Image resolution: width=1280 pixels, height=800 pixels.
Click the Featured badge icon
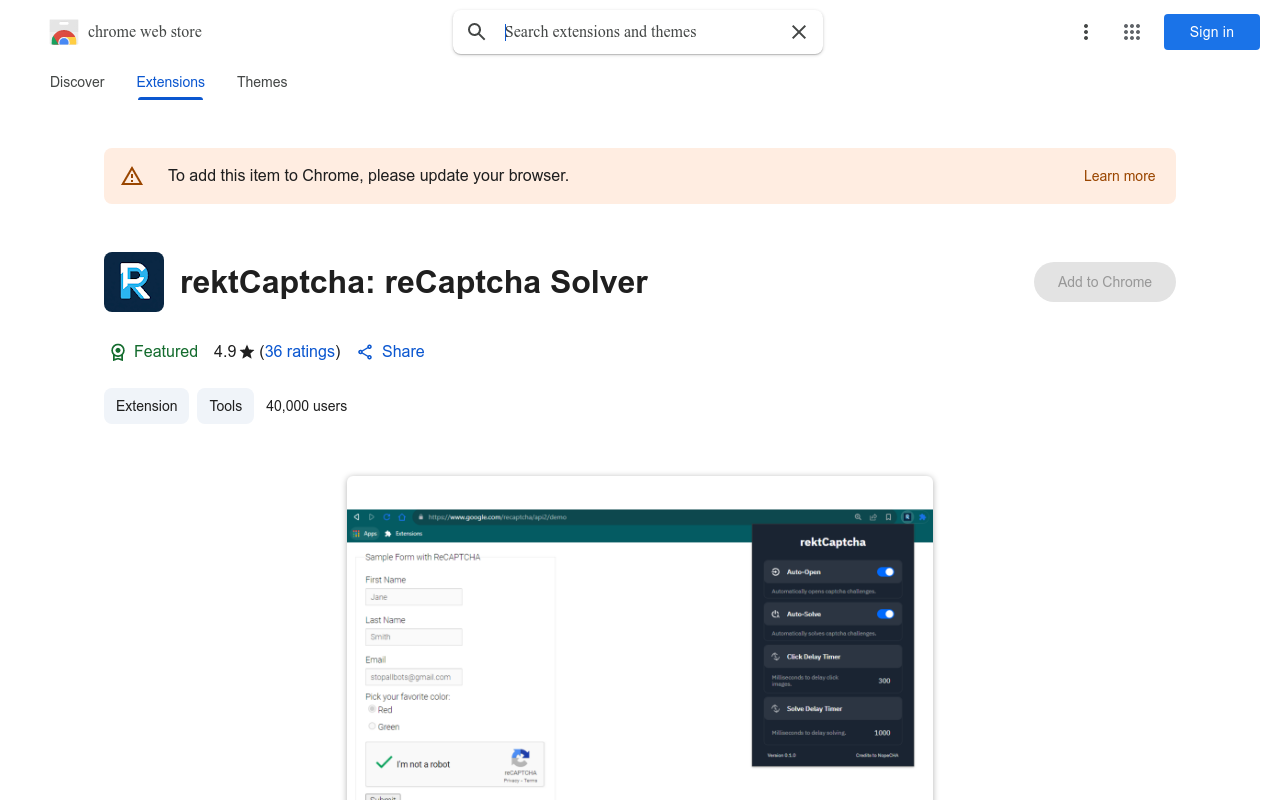click(118, 352)
